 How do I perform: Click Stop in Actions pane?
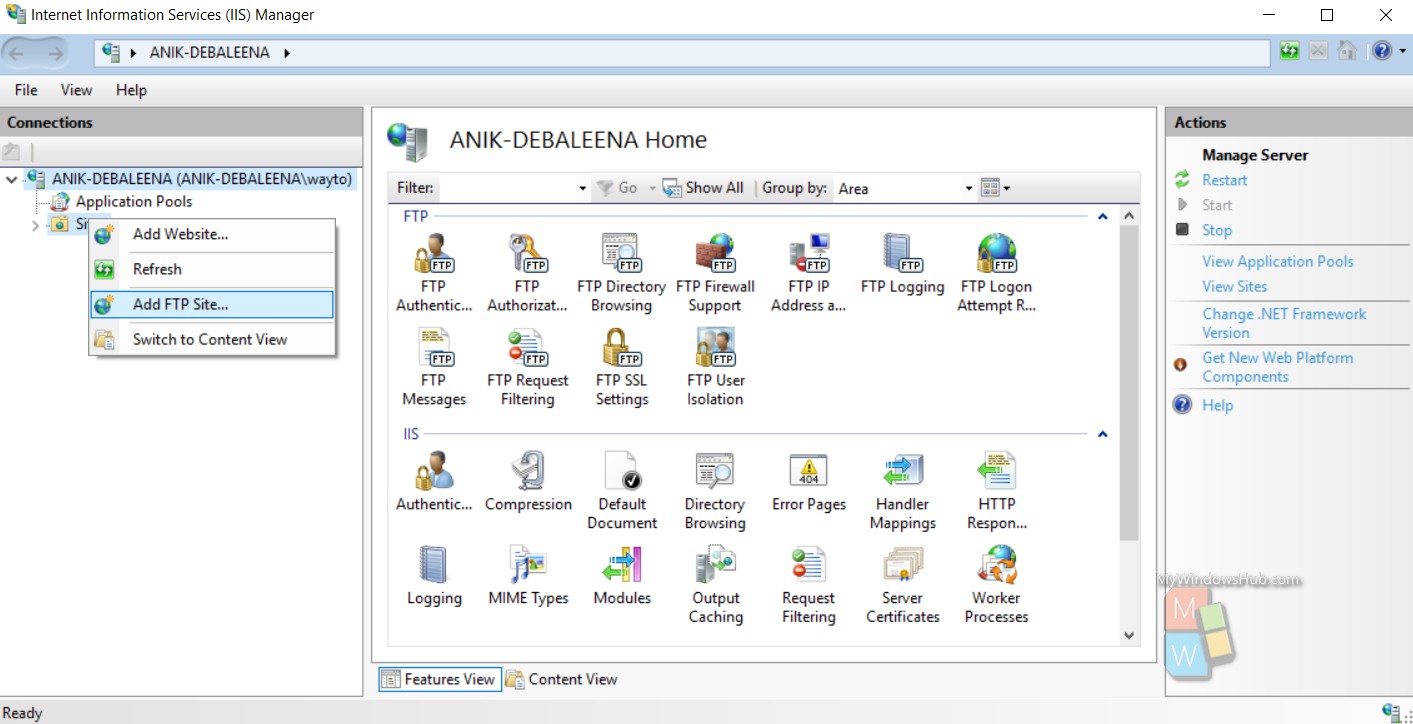point(1217,230)
